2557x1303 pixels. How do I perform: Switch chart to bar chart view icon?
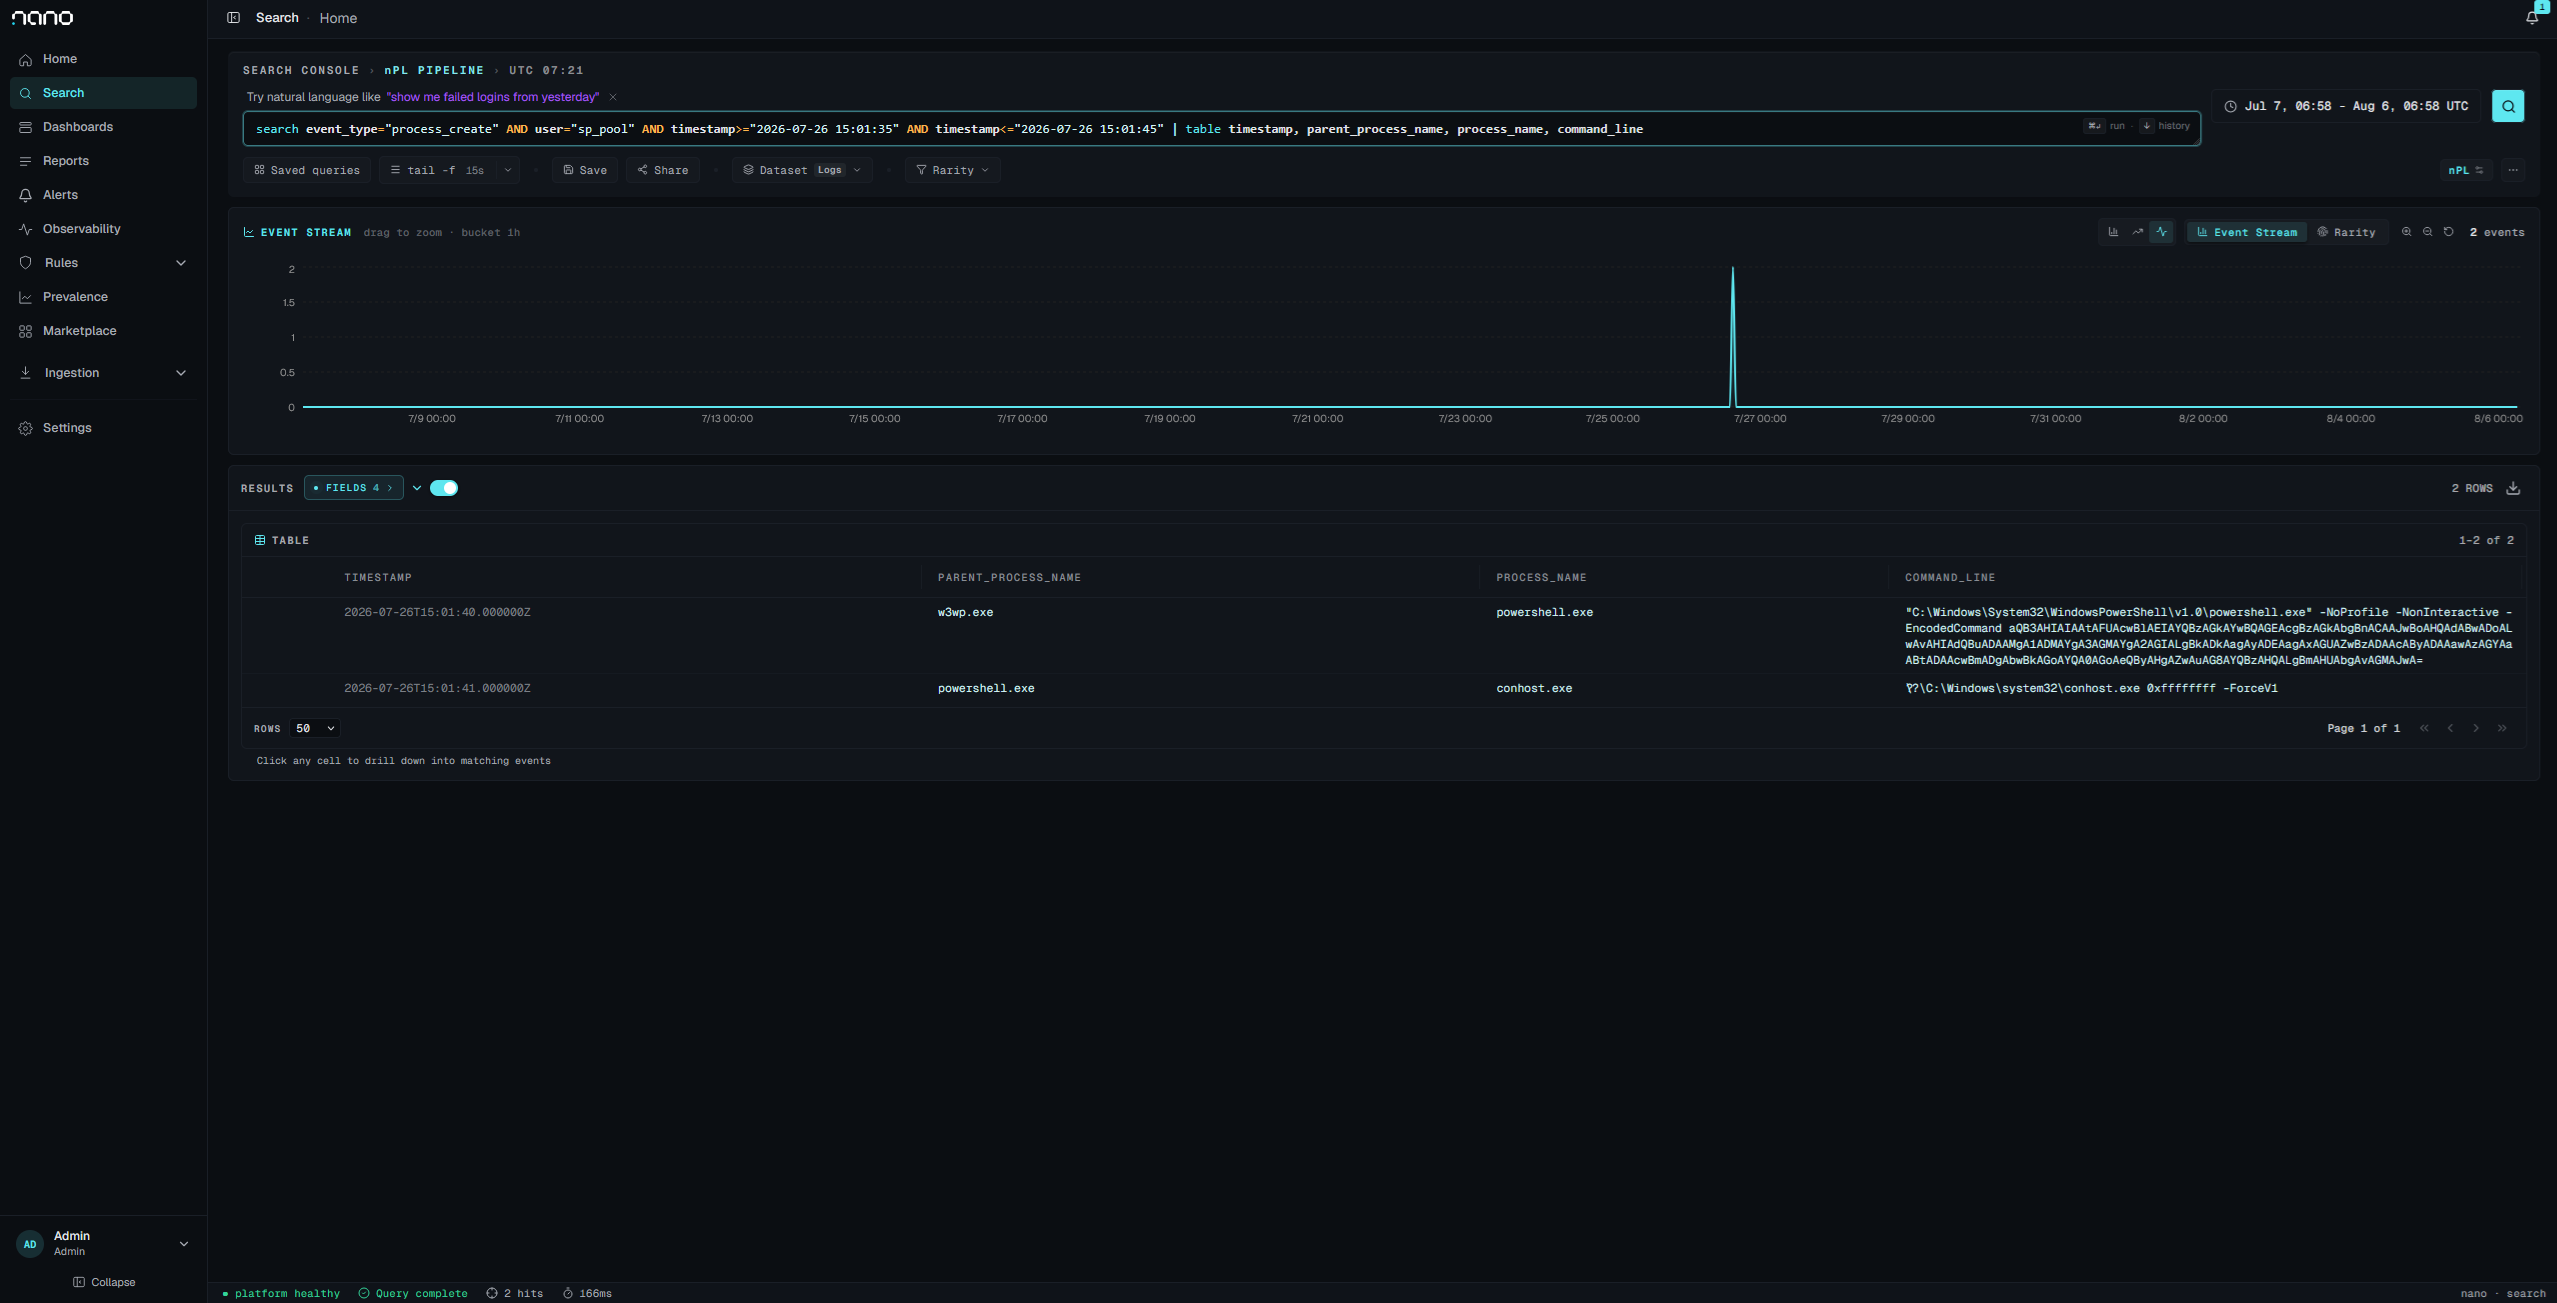point(2113,232)
